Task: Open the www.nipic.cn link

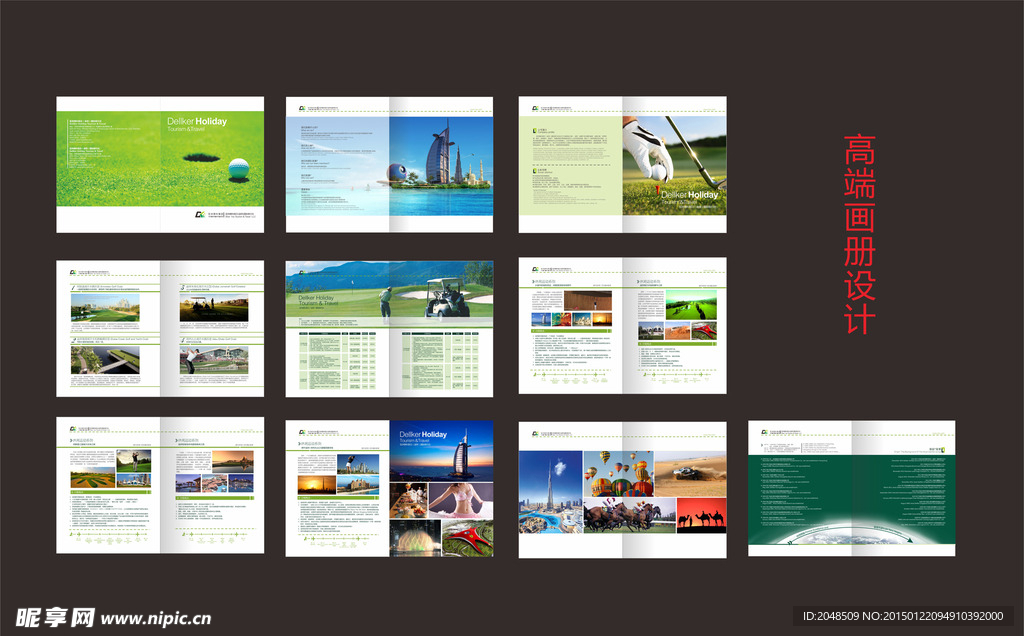Action: click(x=156, y=619)
